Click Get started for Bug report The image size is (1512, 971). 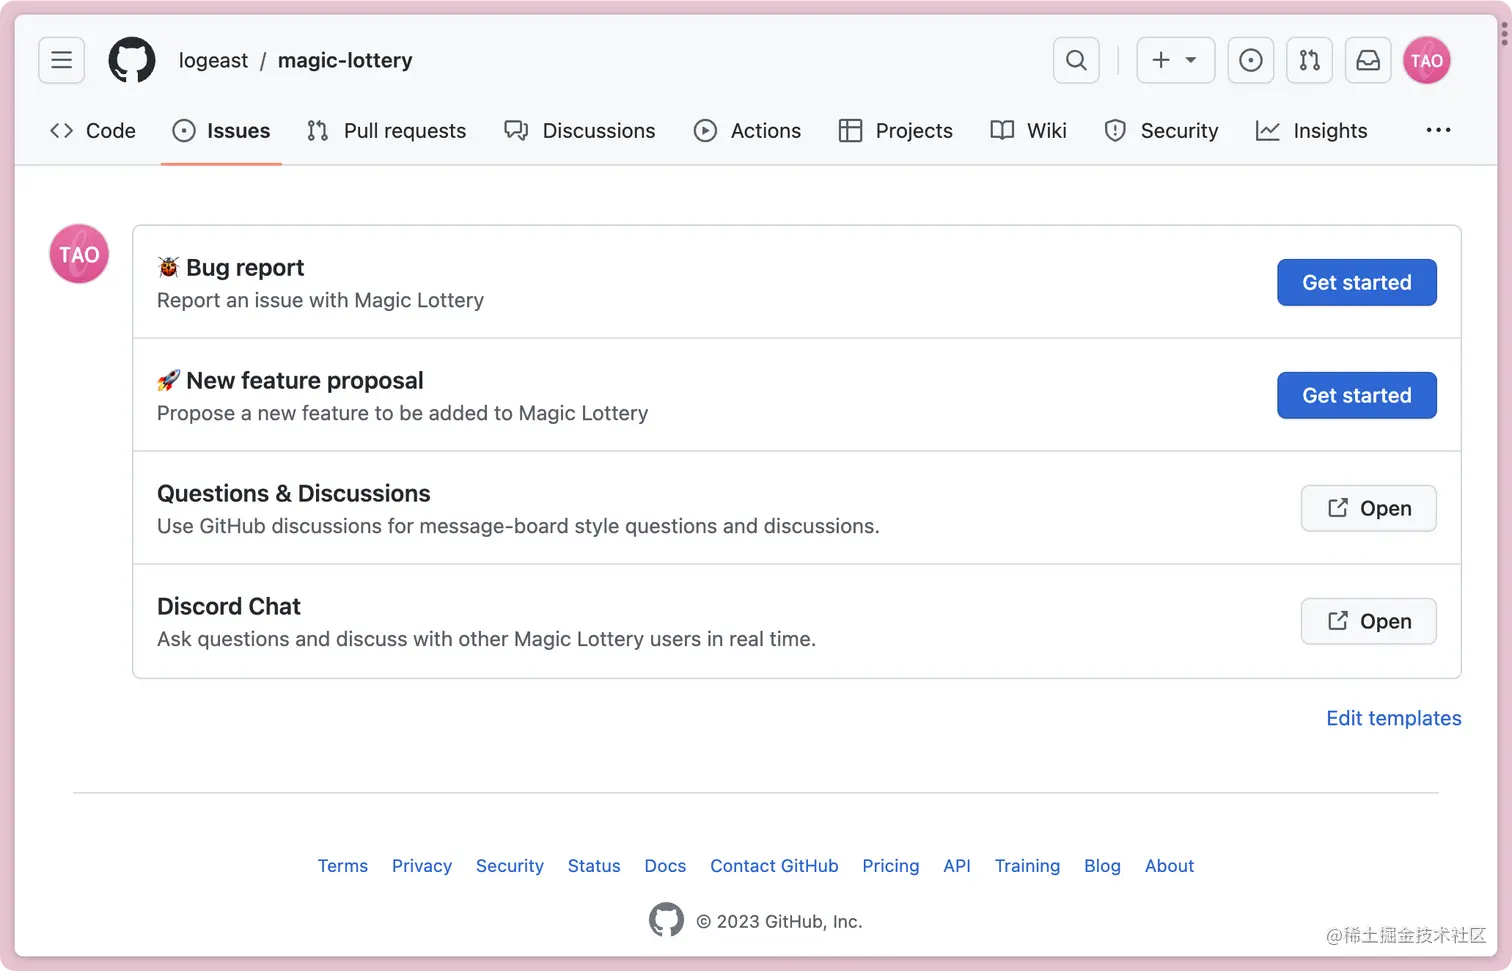(1356, 283)
